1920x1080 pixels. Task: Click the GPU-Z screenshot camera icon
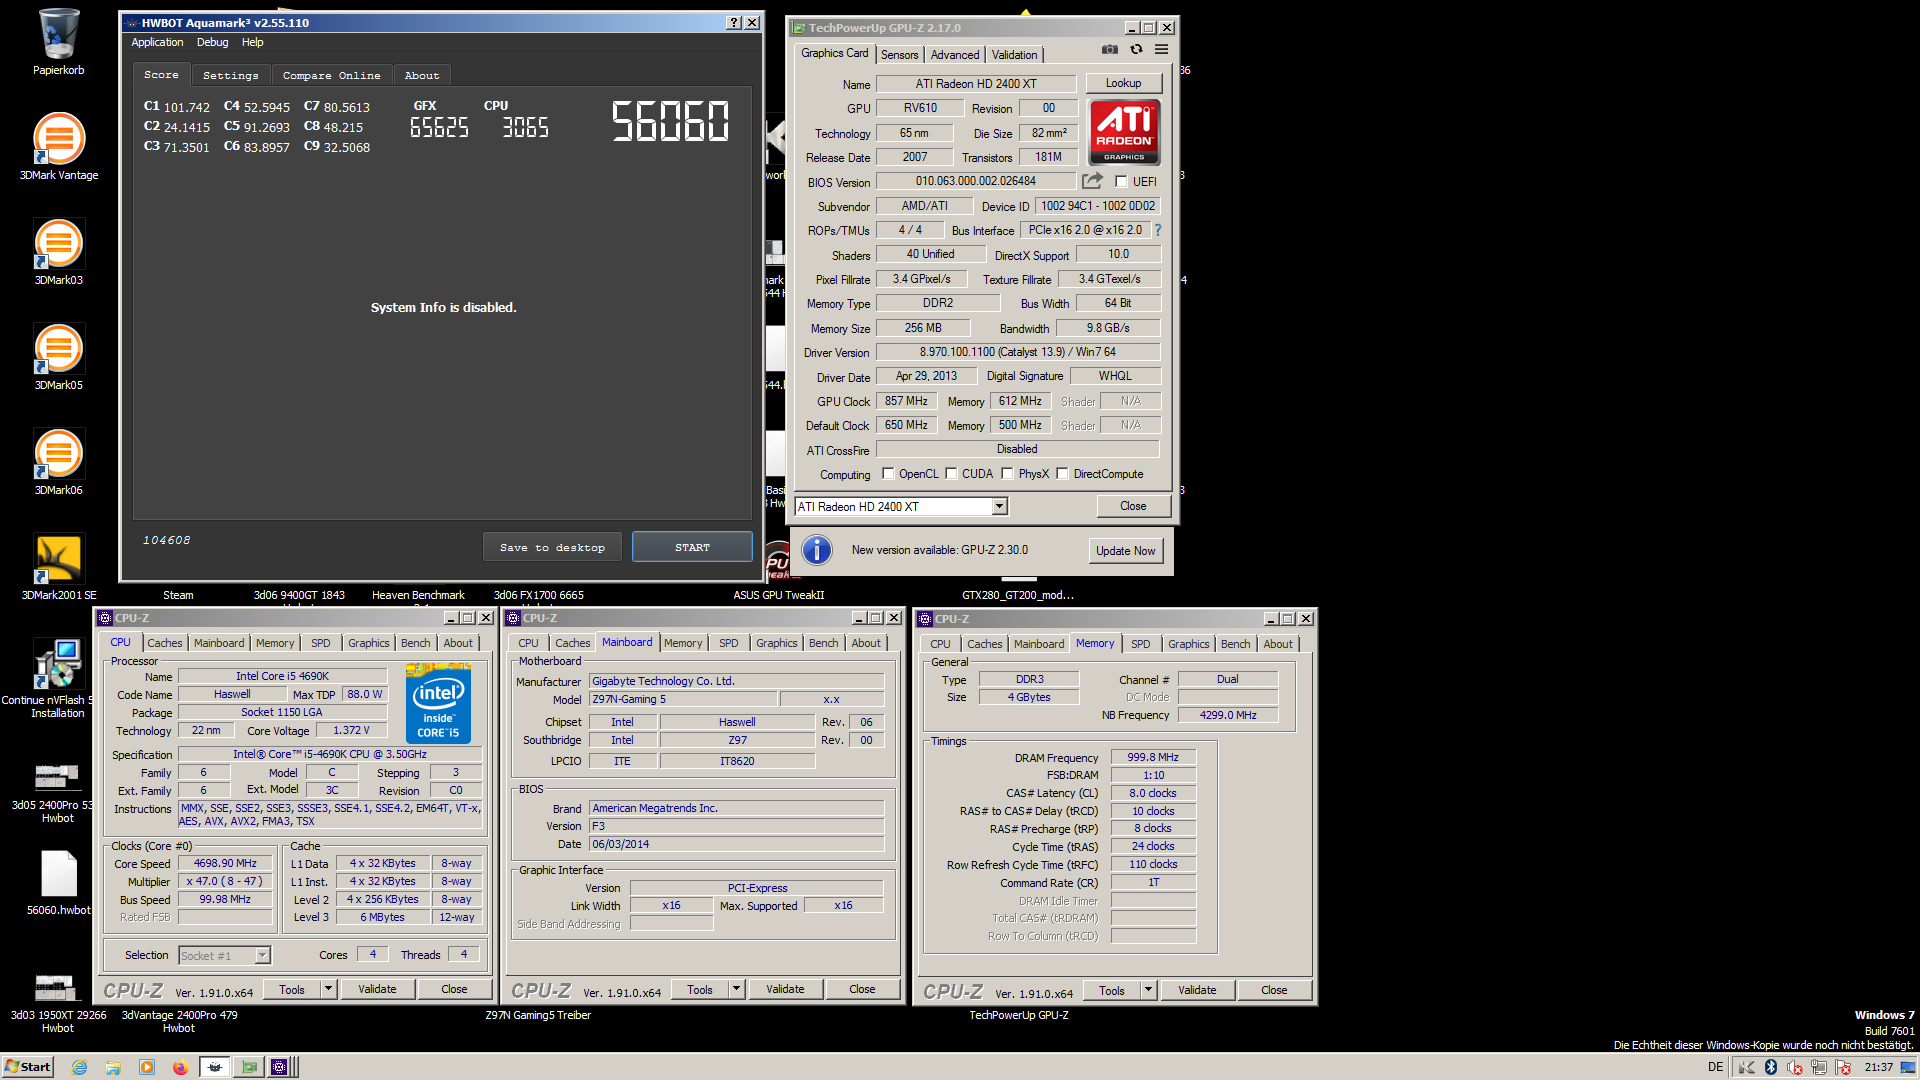1110,49
